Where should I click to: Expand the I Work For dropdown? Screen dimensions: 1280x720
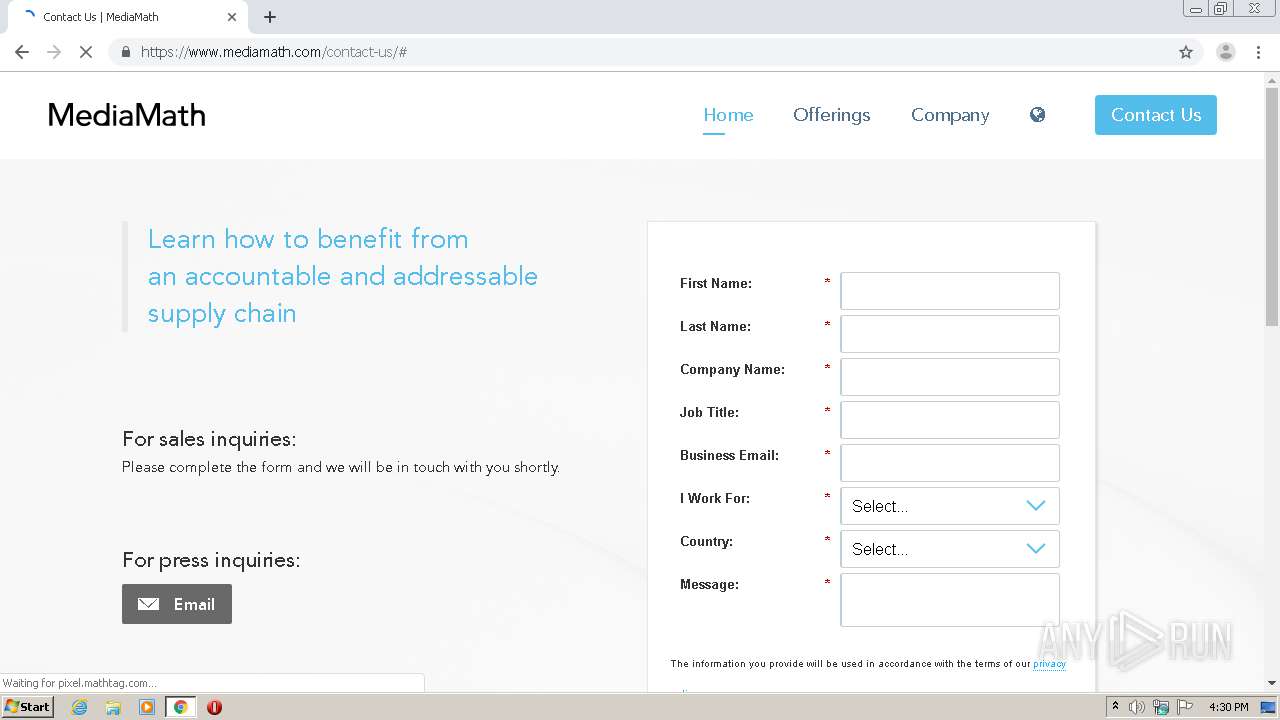click(950, 506)
